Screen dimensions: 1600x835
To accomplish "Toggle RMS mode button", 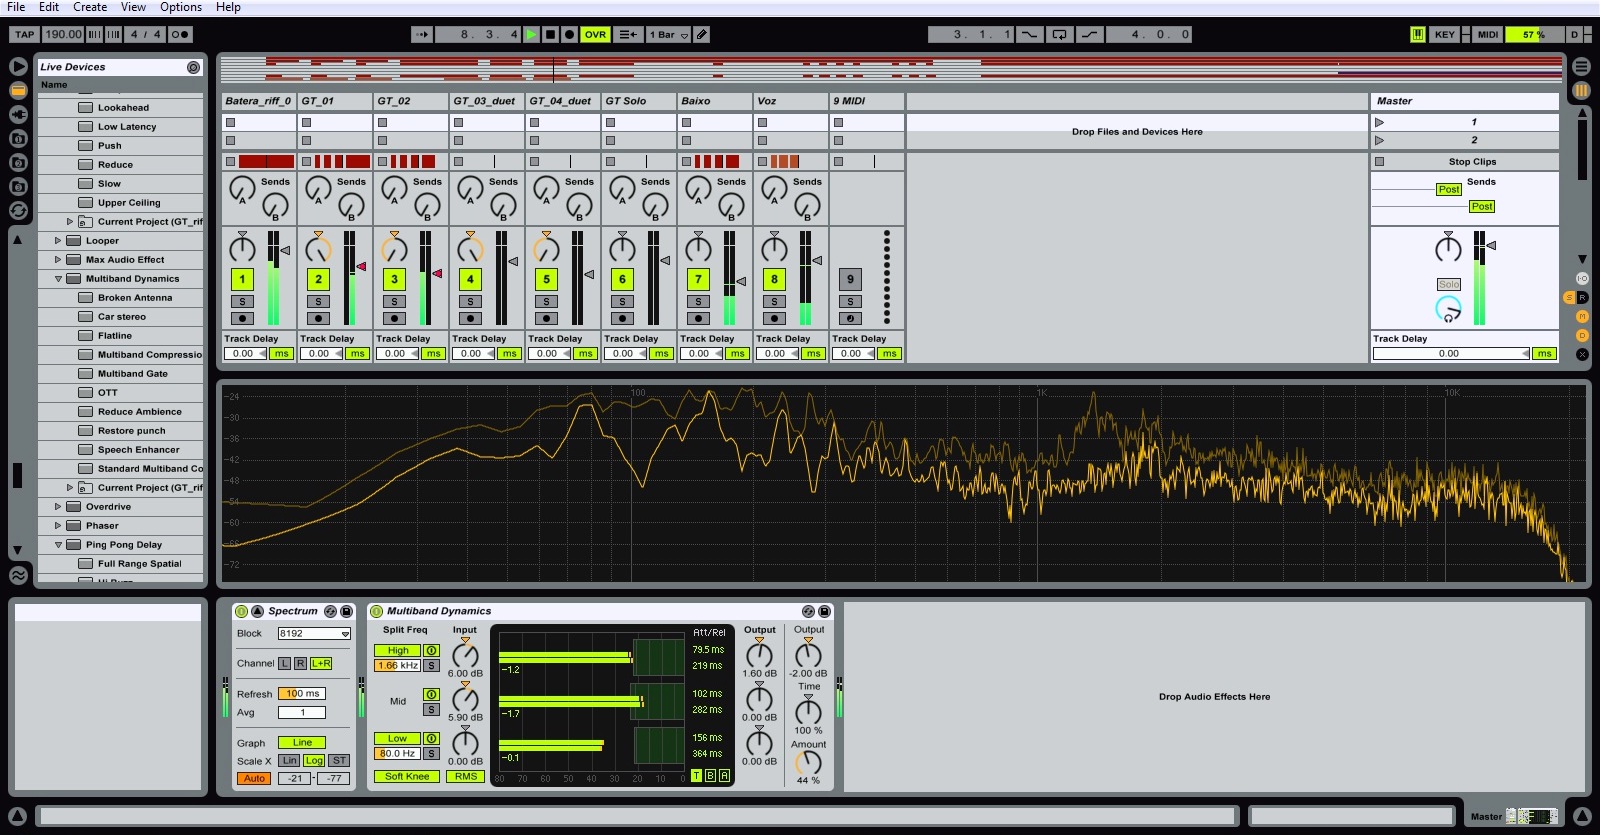I will (x=466, y=776).
